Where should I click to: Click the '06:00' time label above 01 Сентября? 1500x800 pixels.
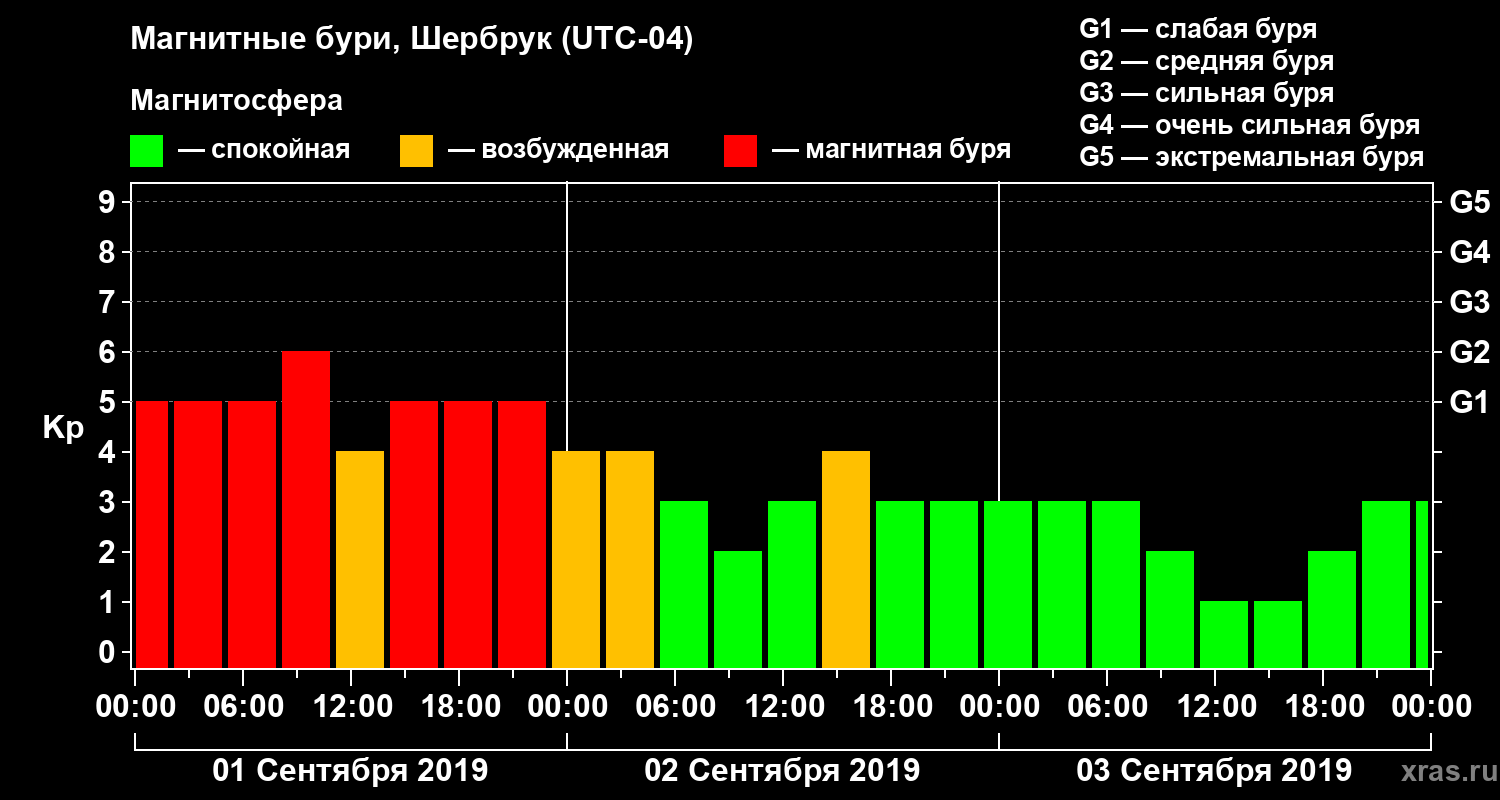[x=243, y=706]
